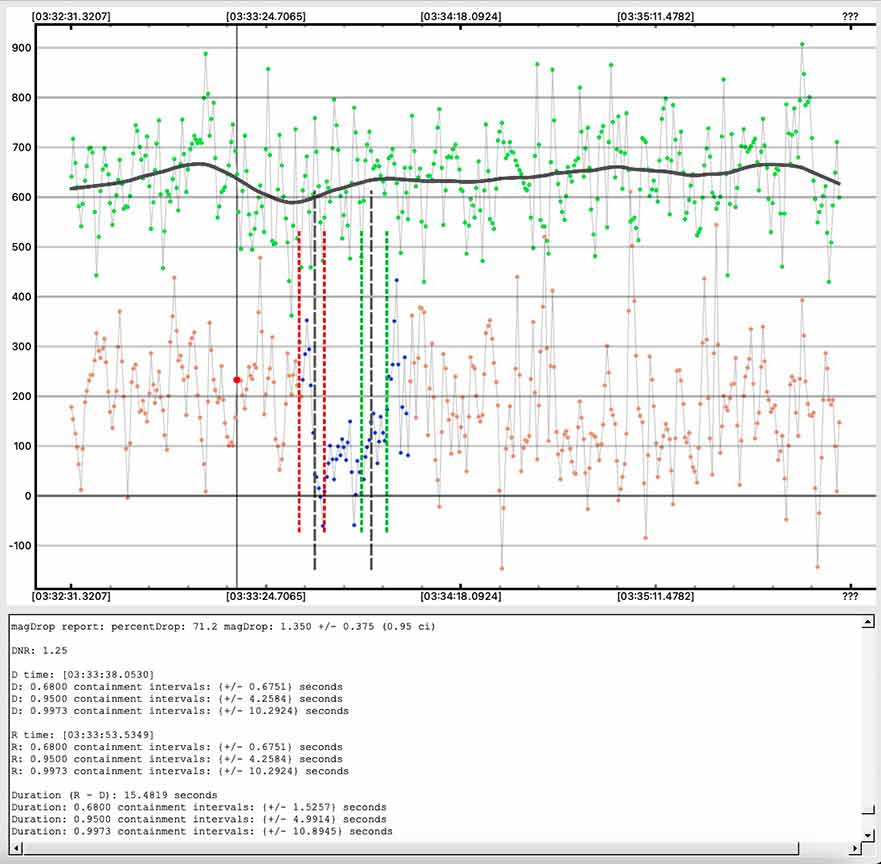This screenshot has height=864, width=881.
Task: Click the right arrow of the horizontal scrollbar
Action: click(x=855, y=847)
